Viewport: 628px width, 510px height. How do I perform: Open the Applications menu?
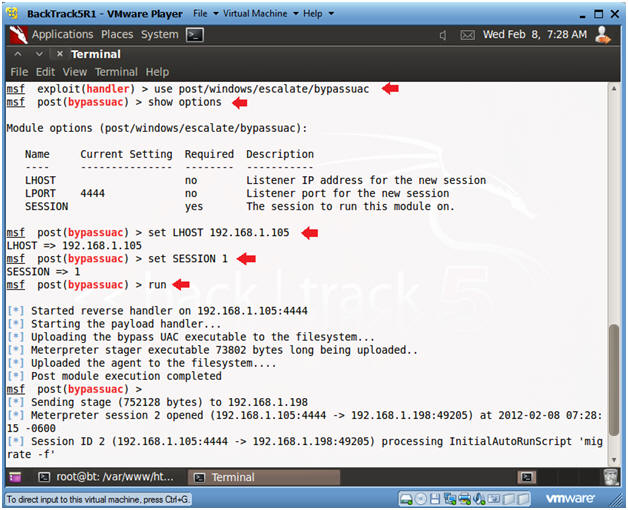pyautogui.click(x=62, y=34)
